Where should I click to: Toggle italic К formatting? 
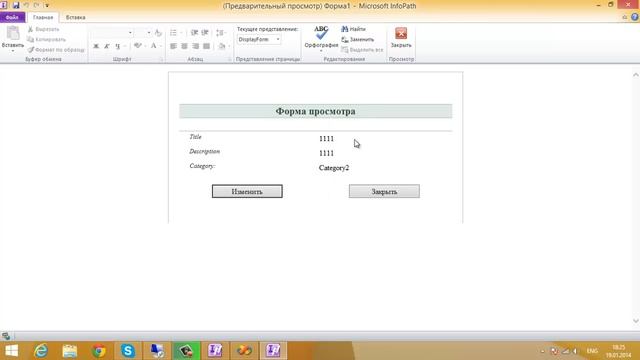[107, 46]
